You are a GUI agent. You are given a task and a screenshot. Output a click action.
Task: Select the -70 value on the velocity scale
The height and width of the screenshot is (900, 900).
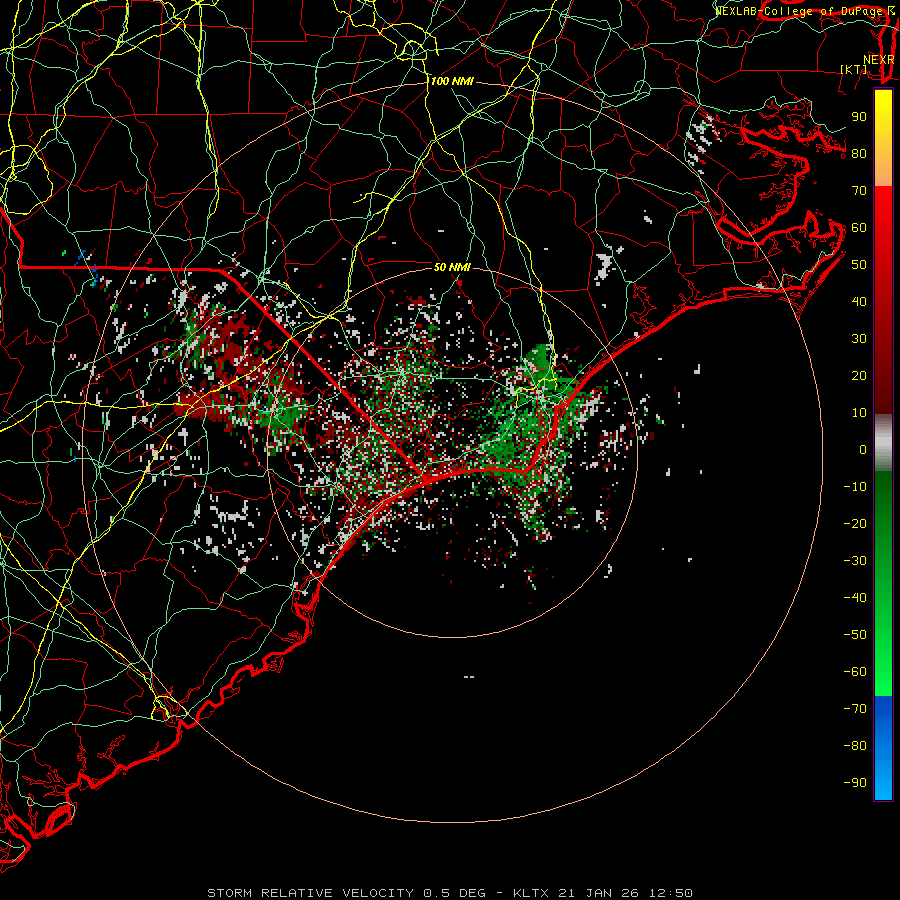pyautogui.click(x=855, y=709)
